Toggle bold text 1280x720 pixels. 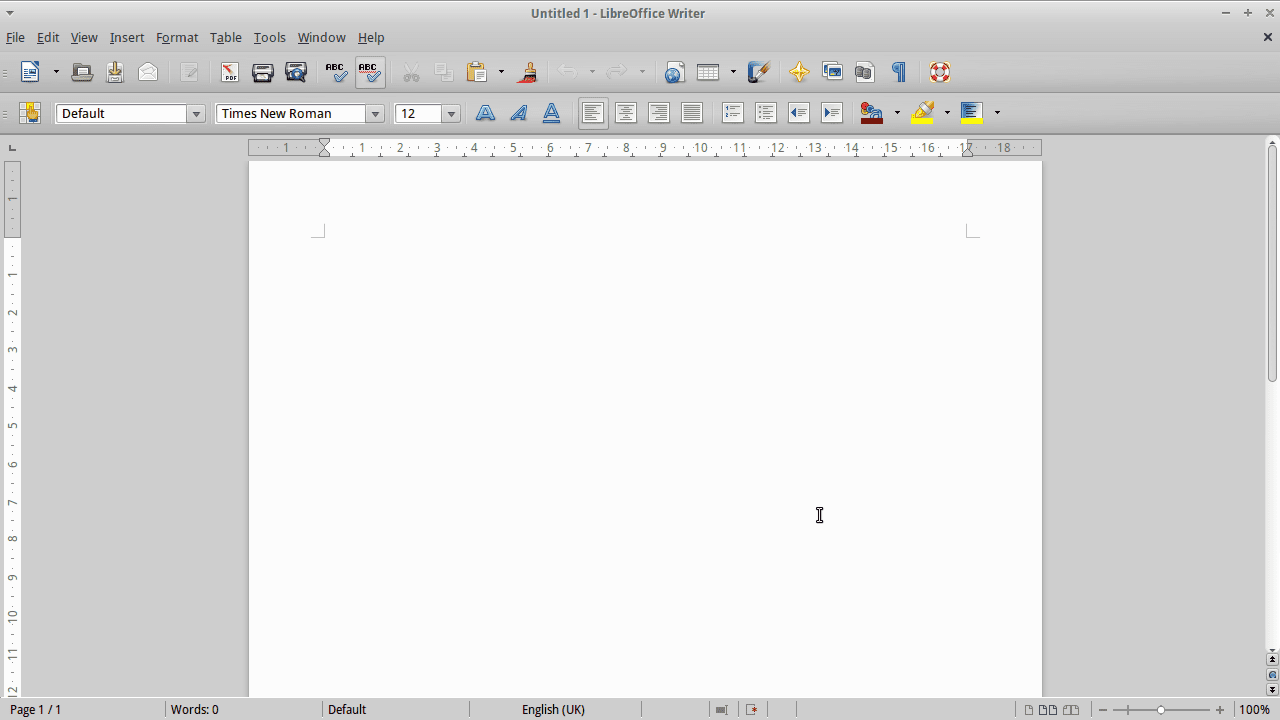click(485, 113)
